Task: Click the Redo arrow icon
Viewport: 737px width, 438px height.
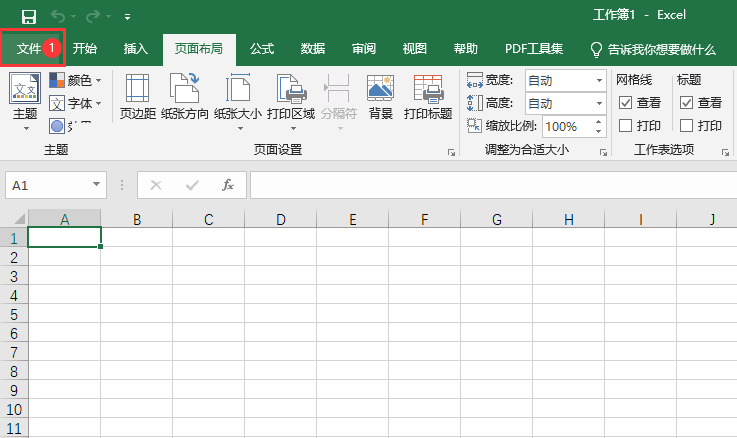Action: point(93,16)
